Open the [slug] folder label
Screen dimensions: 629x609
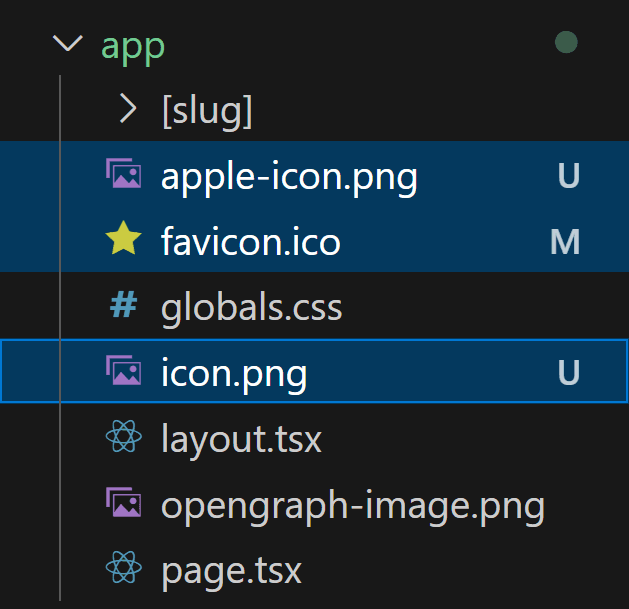[206, 110]
